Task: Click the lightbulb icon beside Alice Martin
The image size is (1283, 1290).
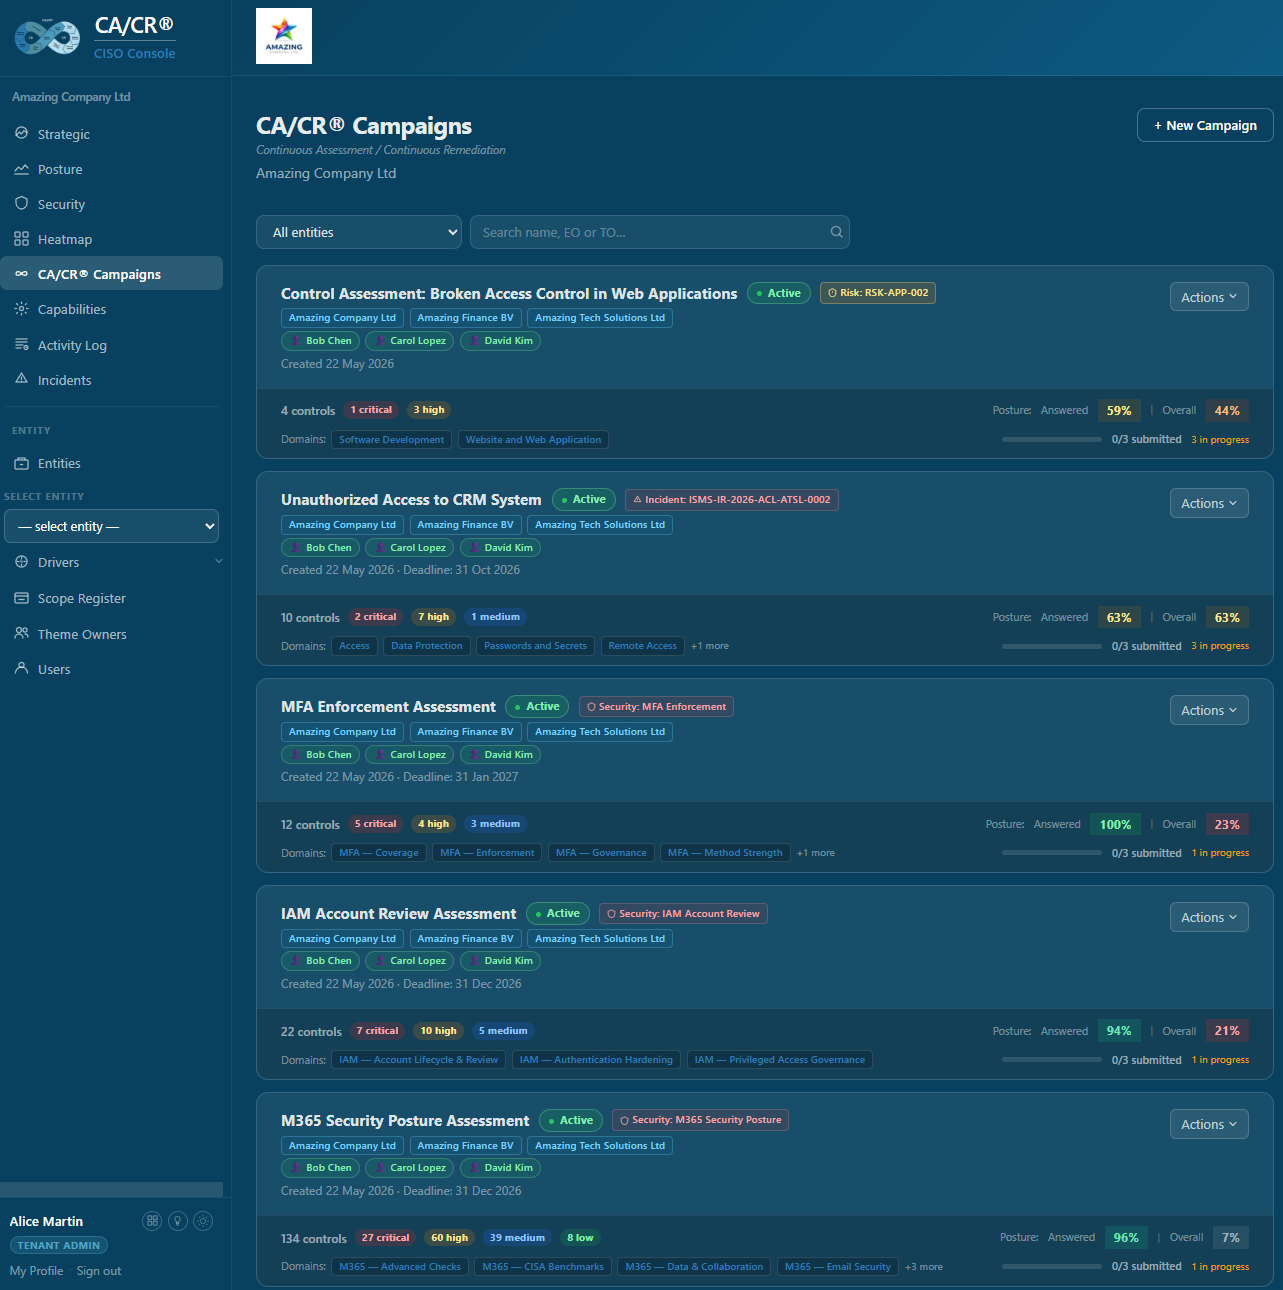Action: tap(178, 1220)
